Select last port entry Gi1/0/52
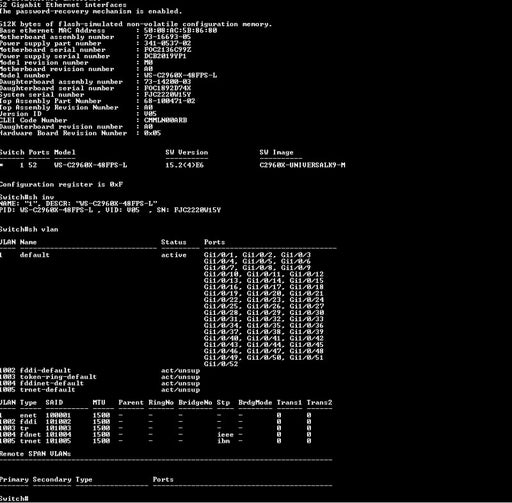Viewport: 512px width, 503px height. [x=221, y=364]
